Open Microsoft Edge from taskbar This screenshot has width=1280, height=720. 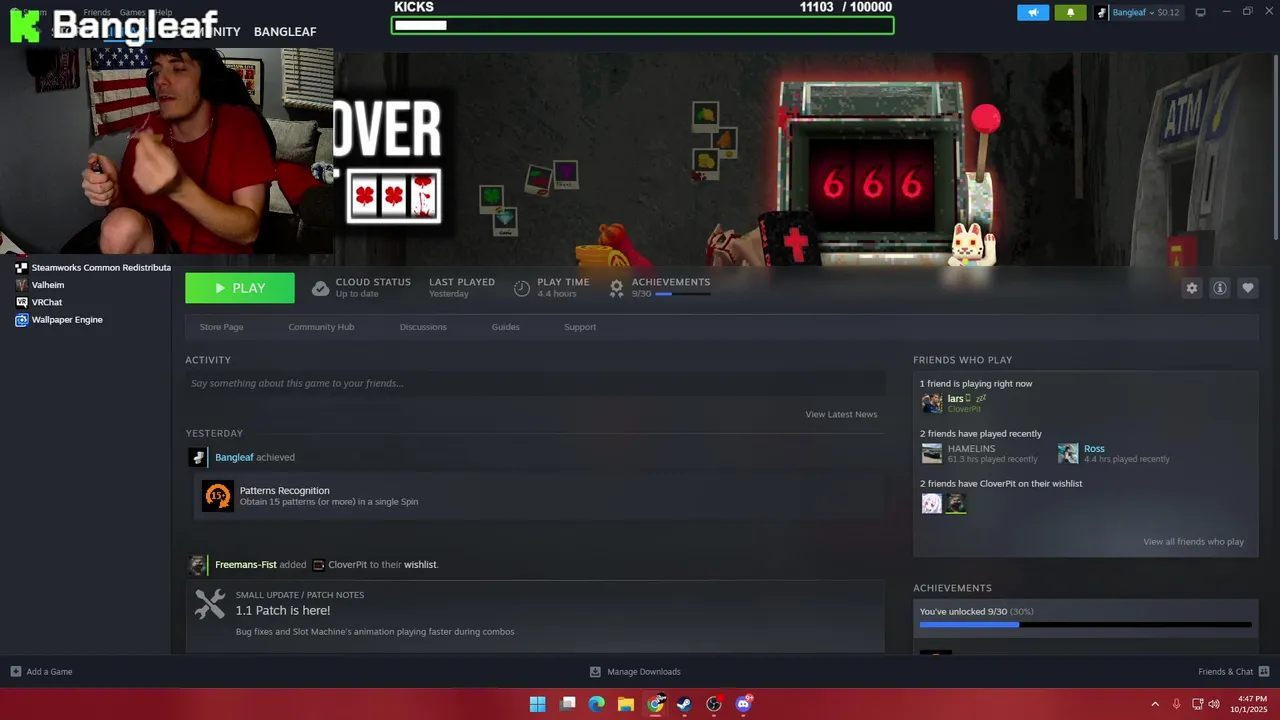tap(596, 704)
